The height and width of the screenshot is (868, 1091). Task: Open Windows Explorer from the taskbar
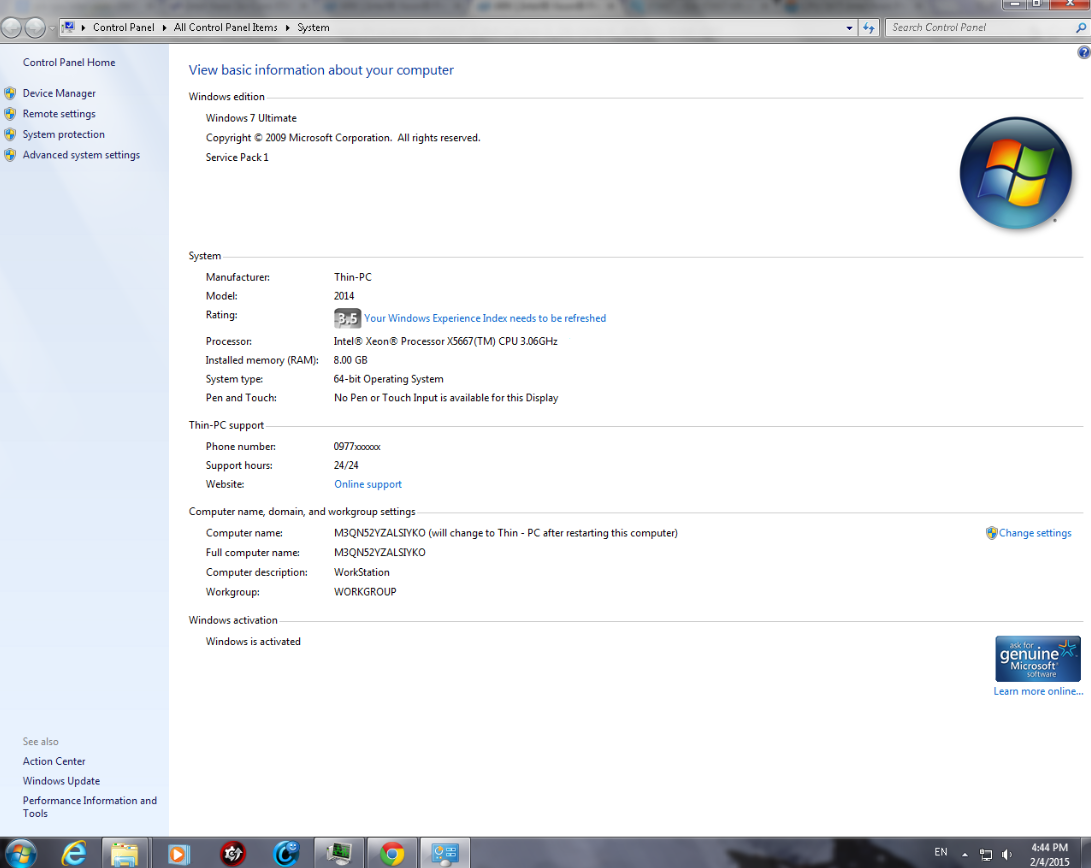click(x=125, y=854)
